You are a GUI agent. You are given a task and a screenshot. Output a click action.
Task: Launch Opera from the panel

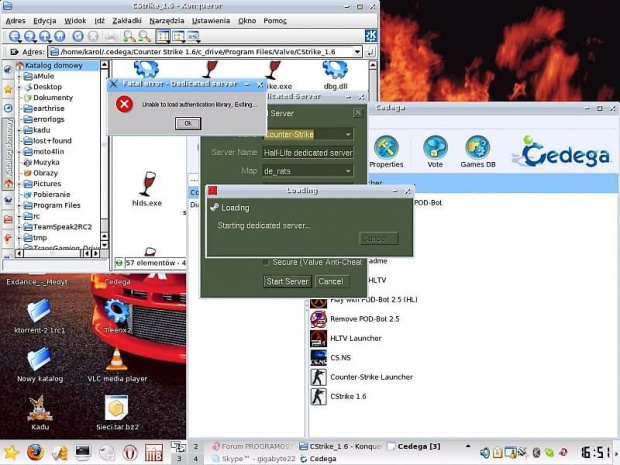[x=130, y=453]
